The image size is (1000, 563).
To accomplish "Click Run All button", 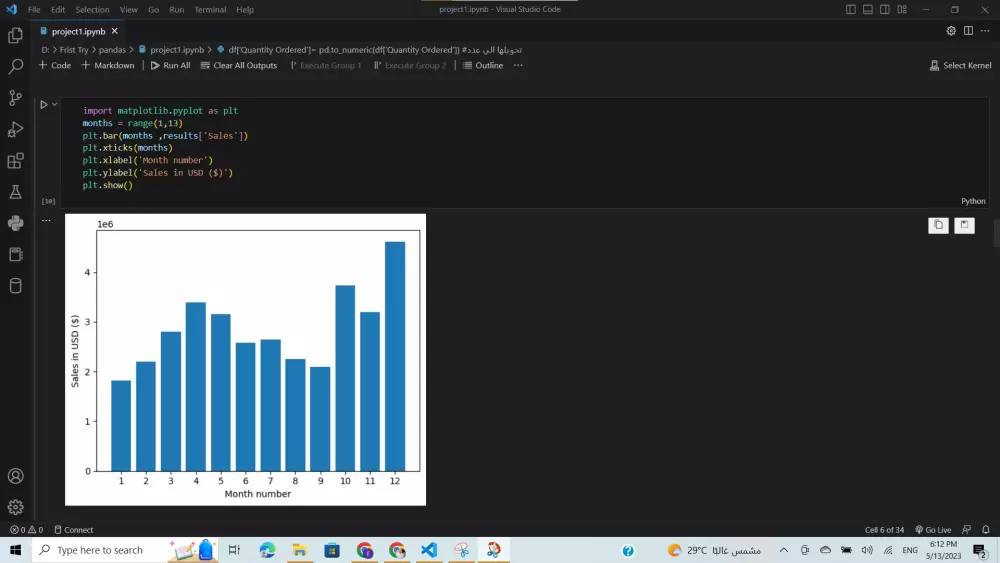I will [170, 65].
